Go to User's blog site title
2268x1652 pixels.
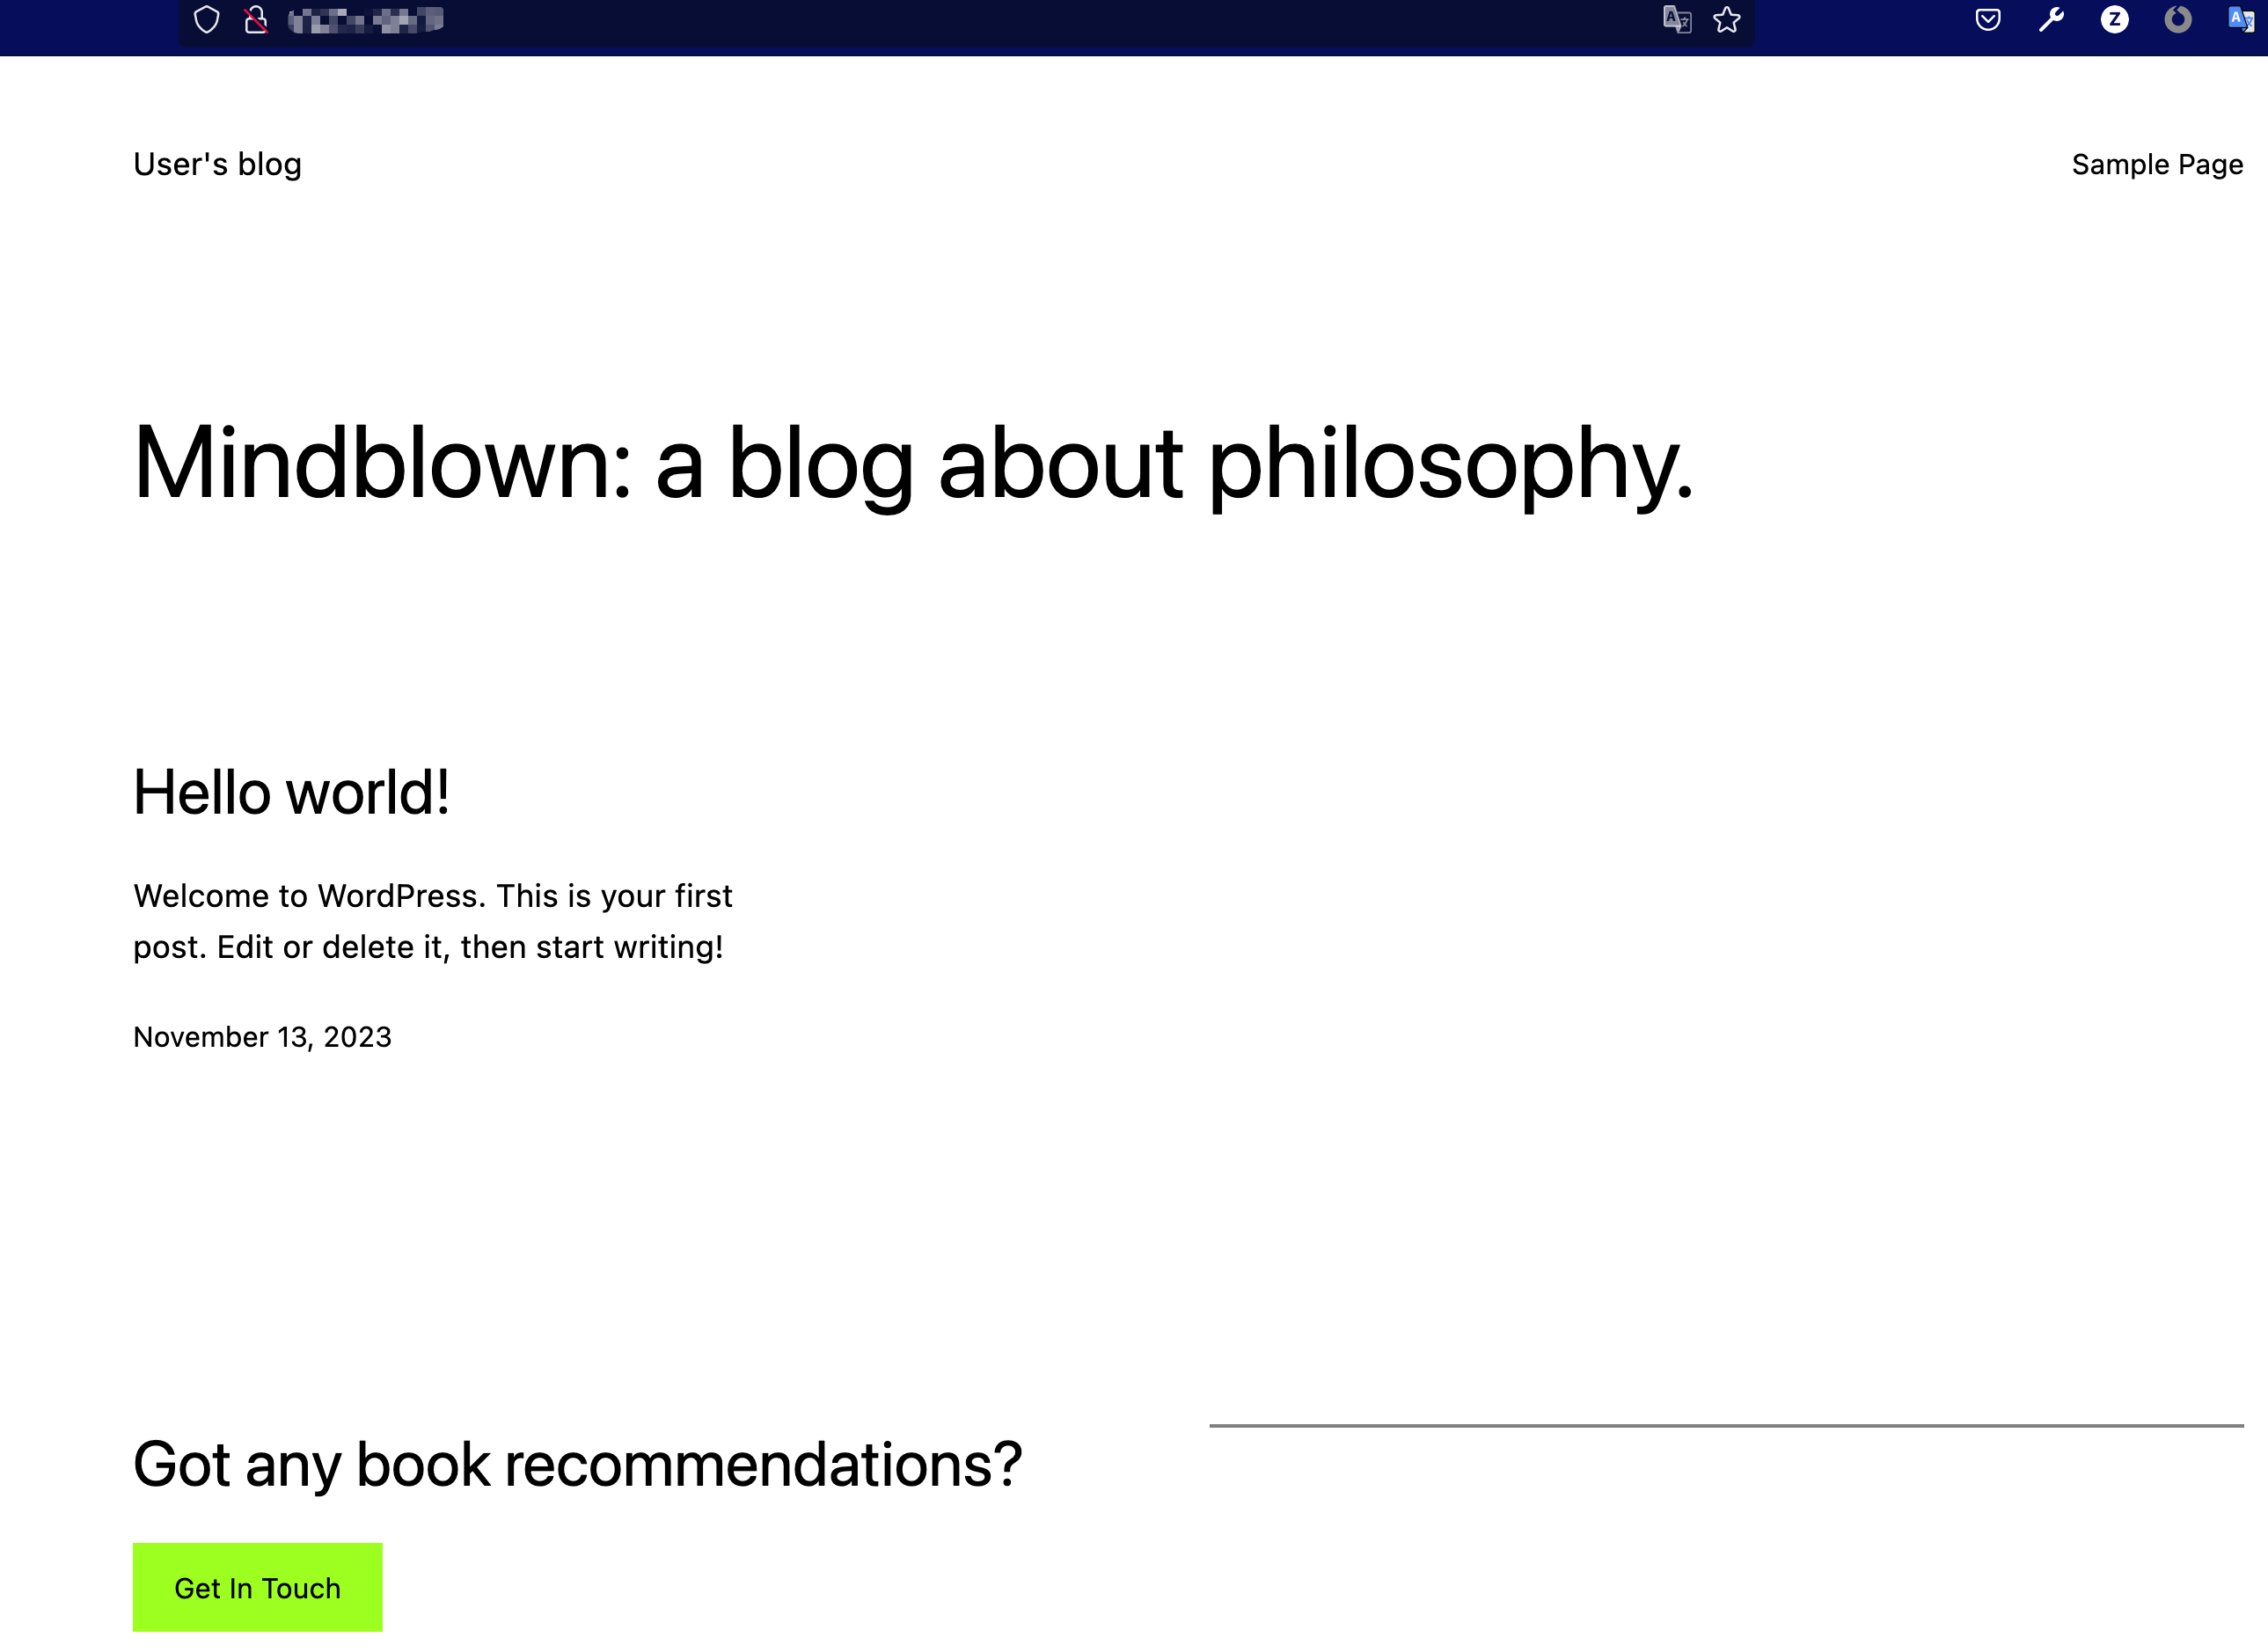(x=217, y=164)
